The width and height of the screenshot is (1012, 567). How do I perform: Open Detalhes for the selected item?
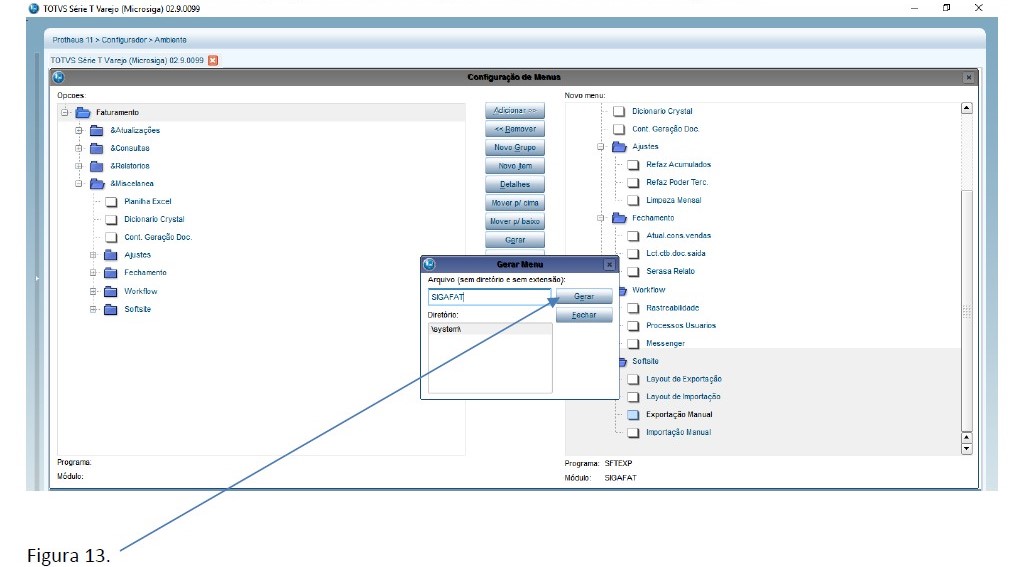click(514, 184)
